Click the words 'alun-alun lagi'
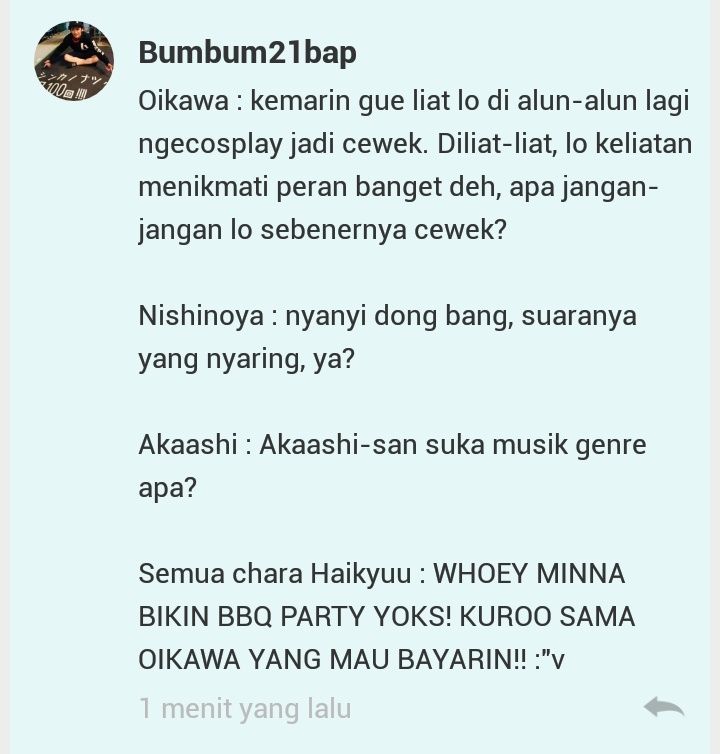This screenshot has width=720, height=754. coord(603,102)
